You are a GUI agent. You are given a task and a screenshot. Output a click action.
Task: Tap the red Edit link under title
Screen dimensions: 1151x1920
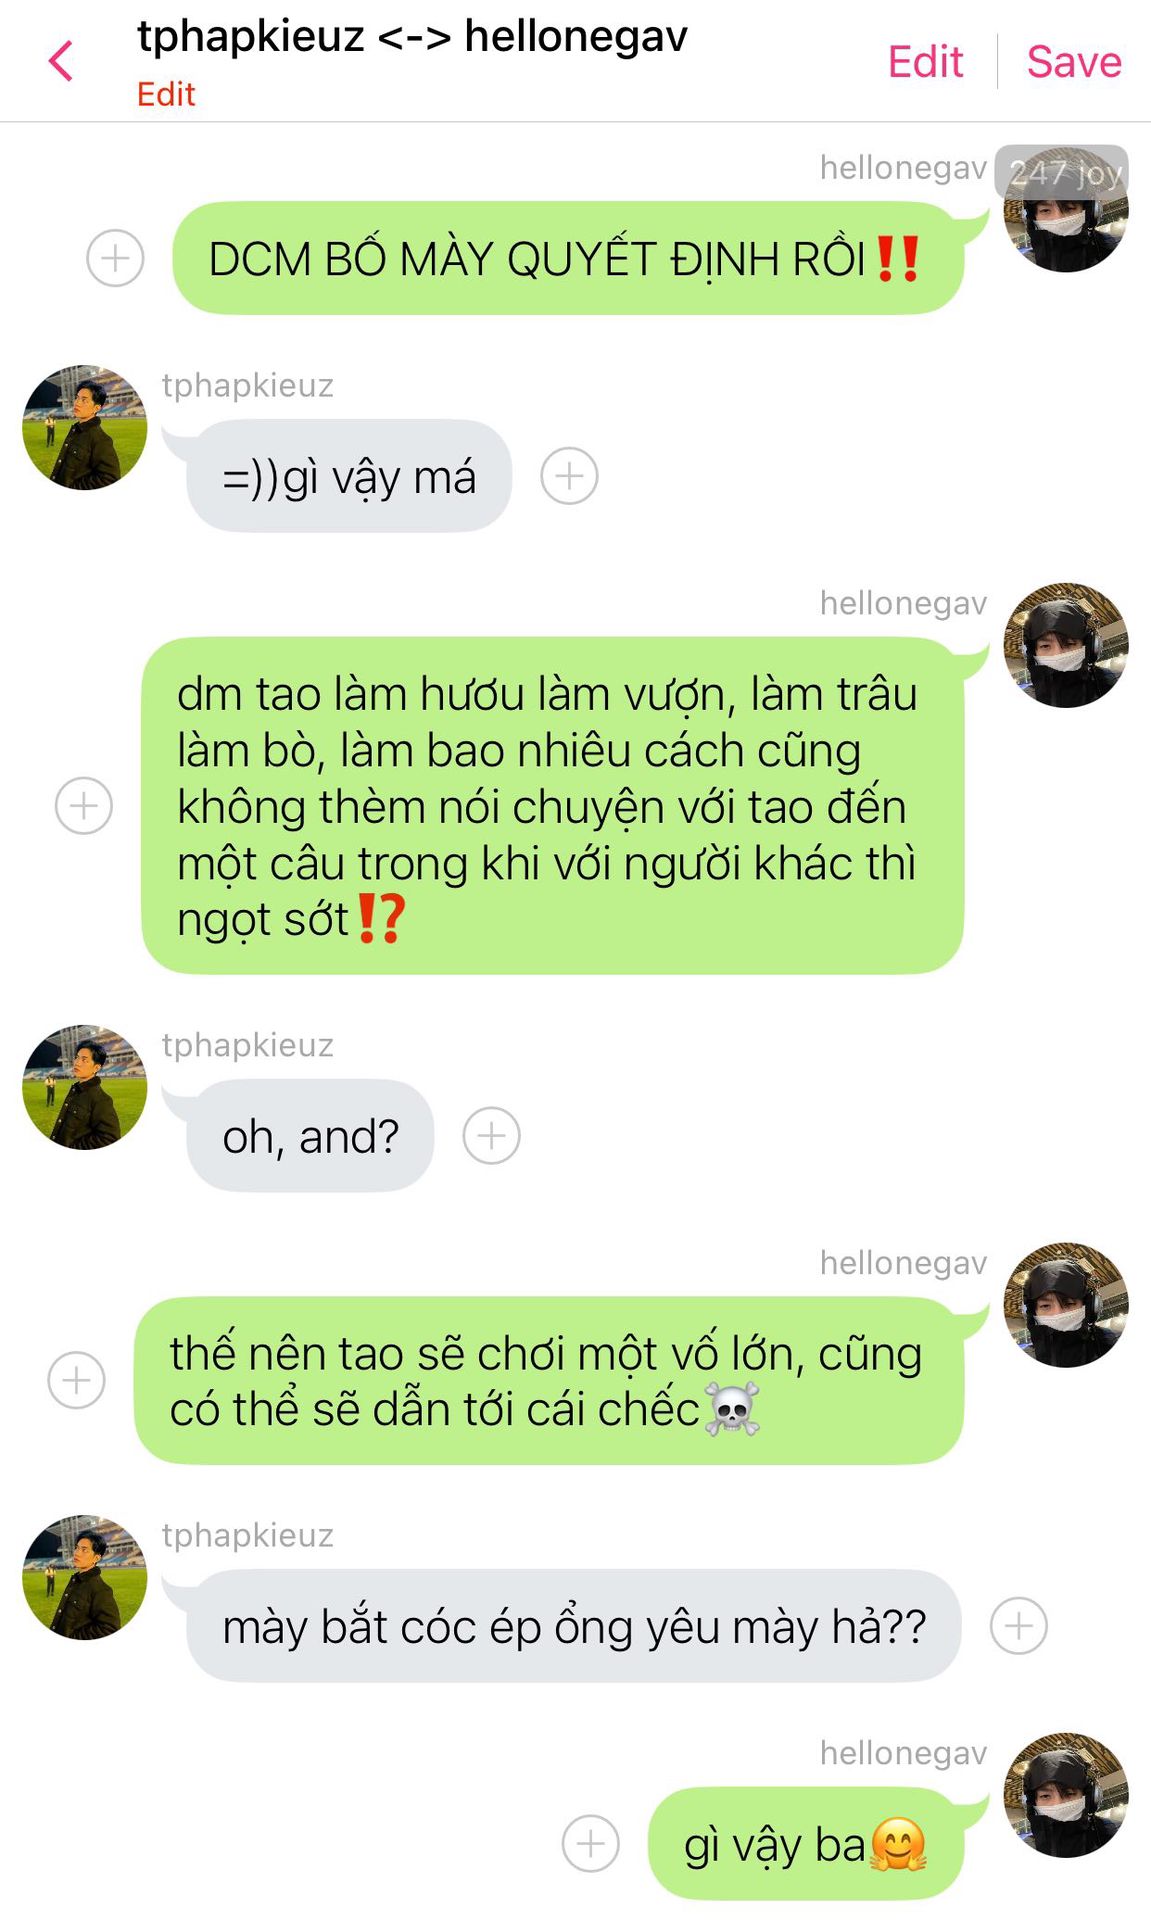[166, 94]
